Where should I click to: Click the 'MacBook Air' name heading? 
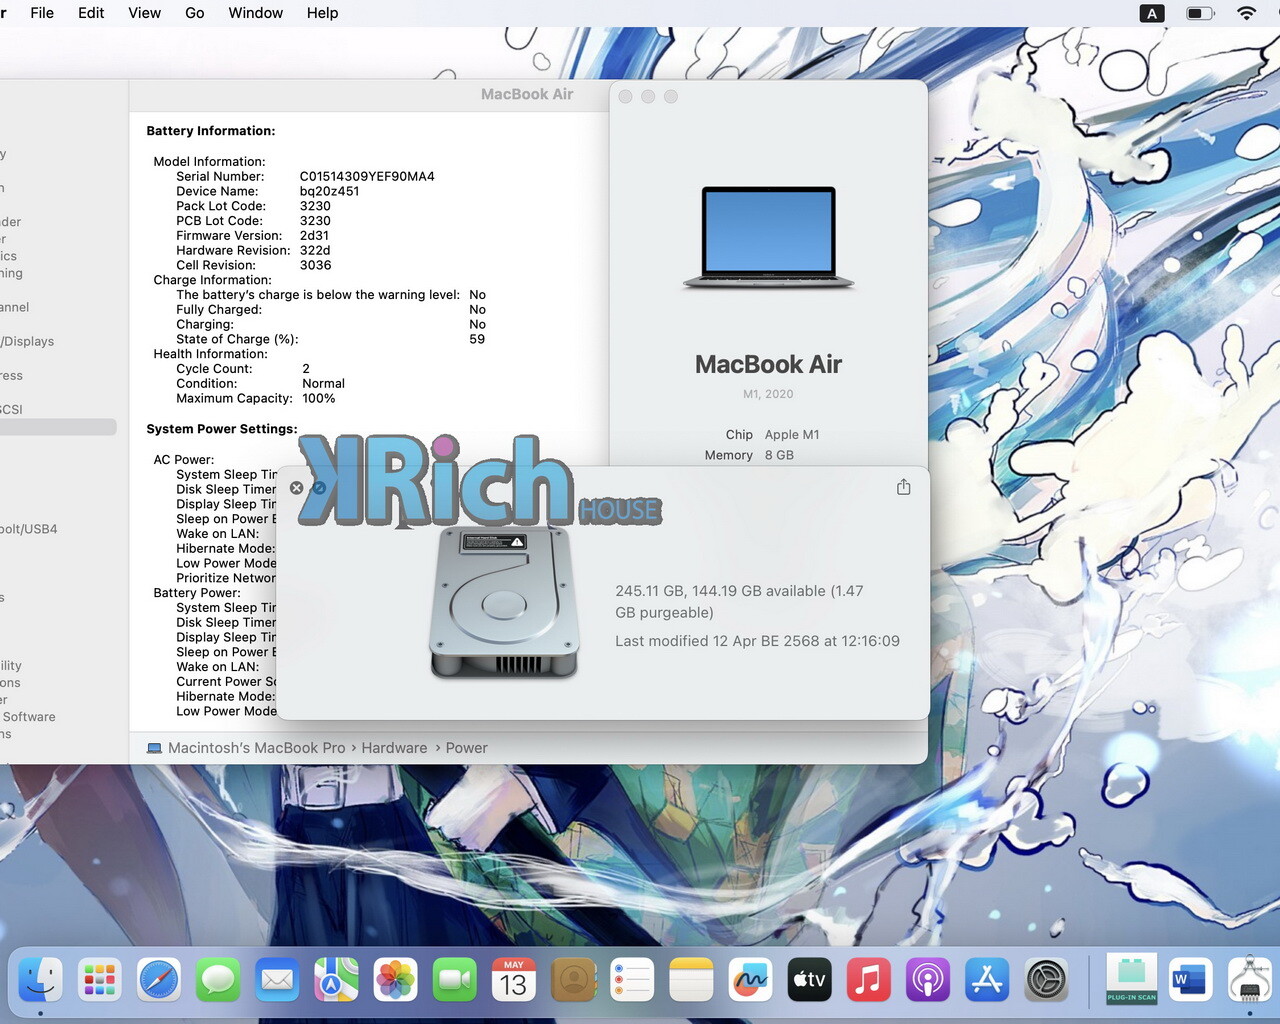click(768, 364)
